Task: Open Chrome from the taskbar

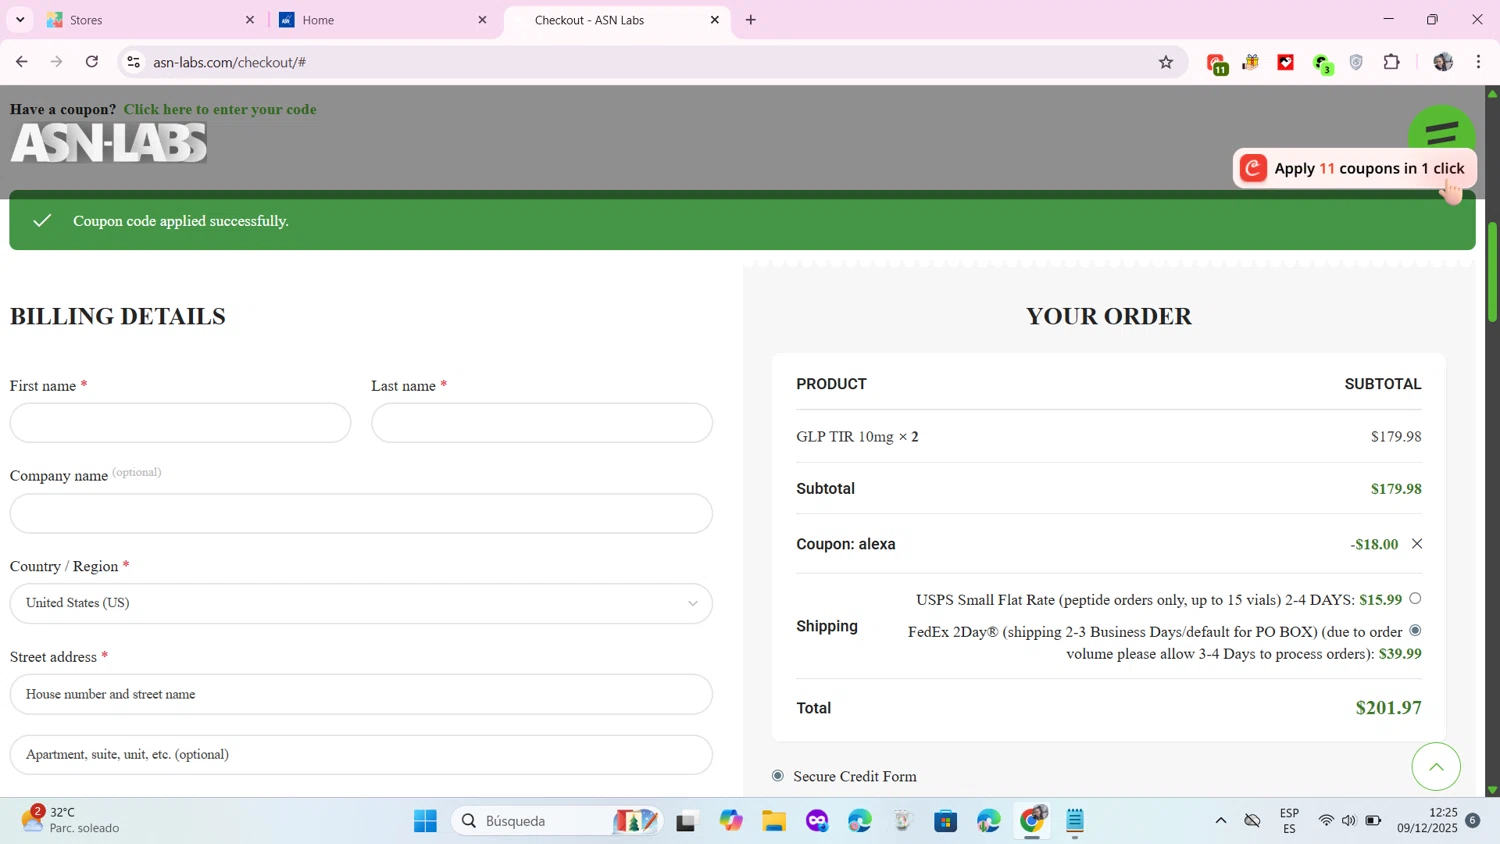Action: pyautogui.click(x=1032, y=821)
